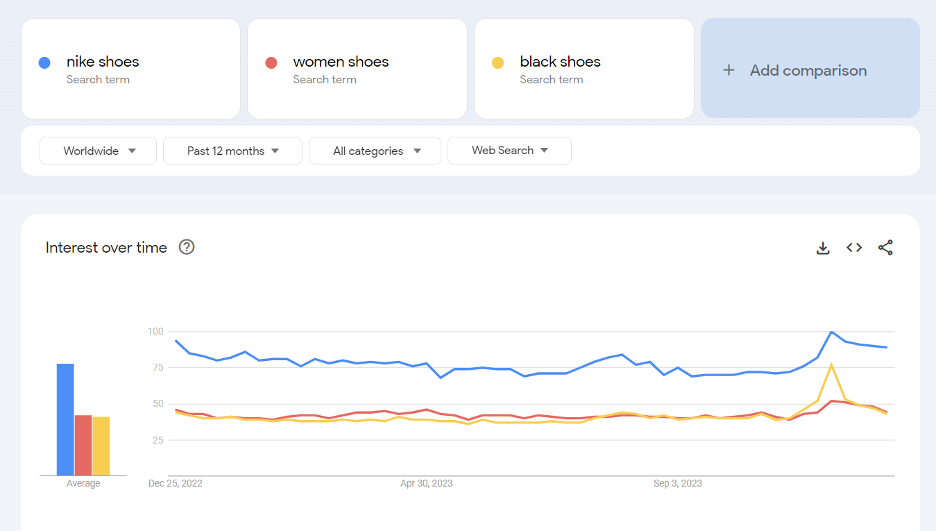Open the Past 12 months time filter
The width and height of the screenshot is (936, 532).
point(233,151)
